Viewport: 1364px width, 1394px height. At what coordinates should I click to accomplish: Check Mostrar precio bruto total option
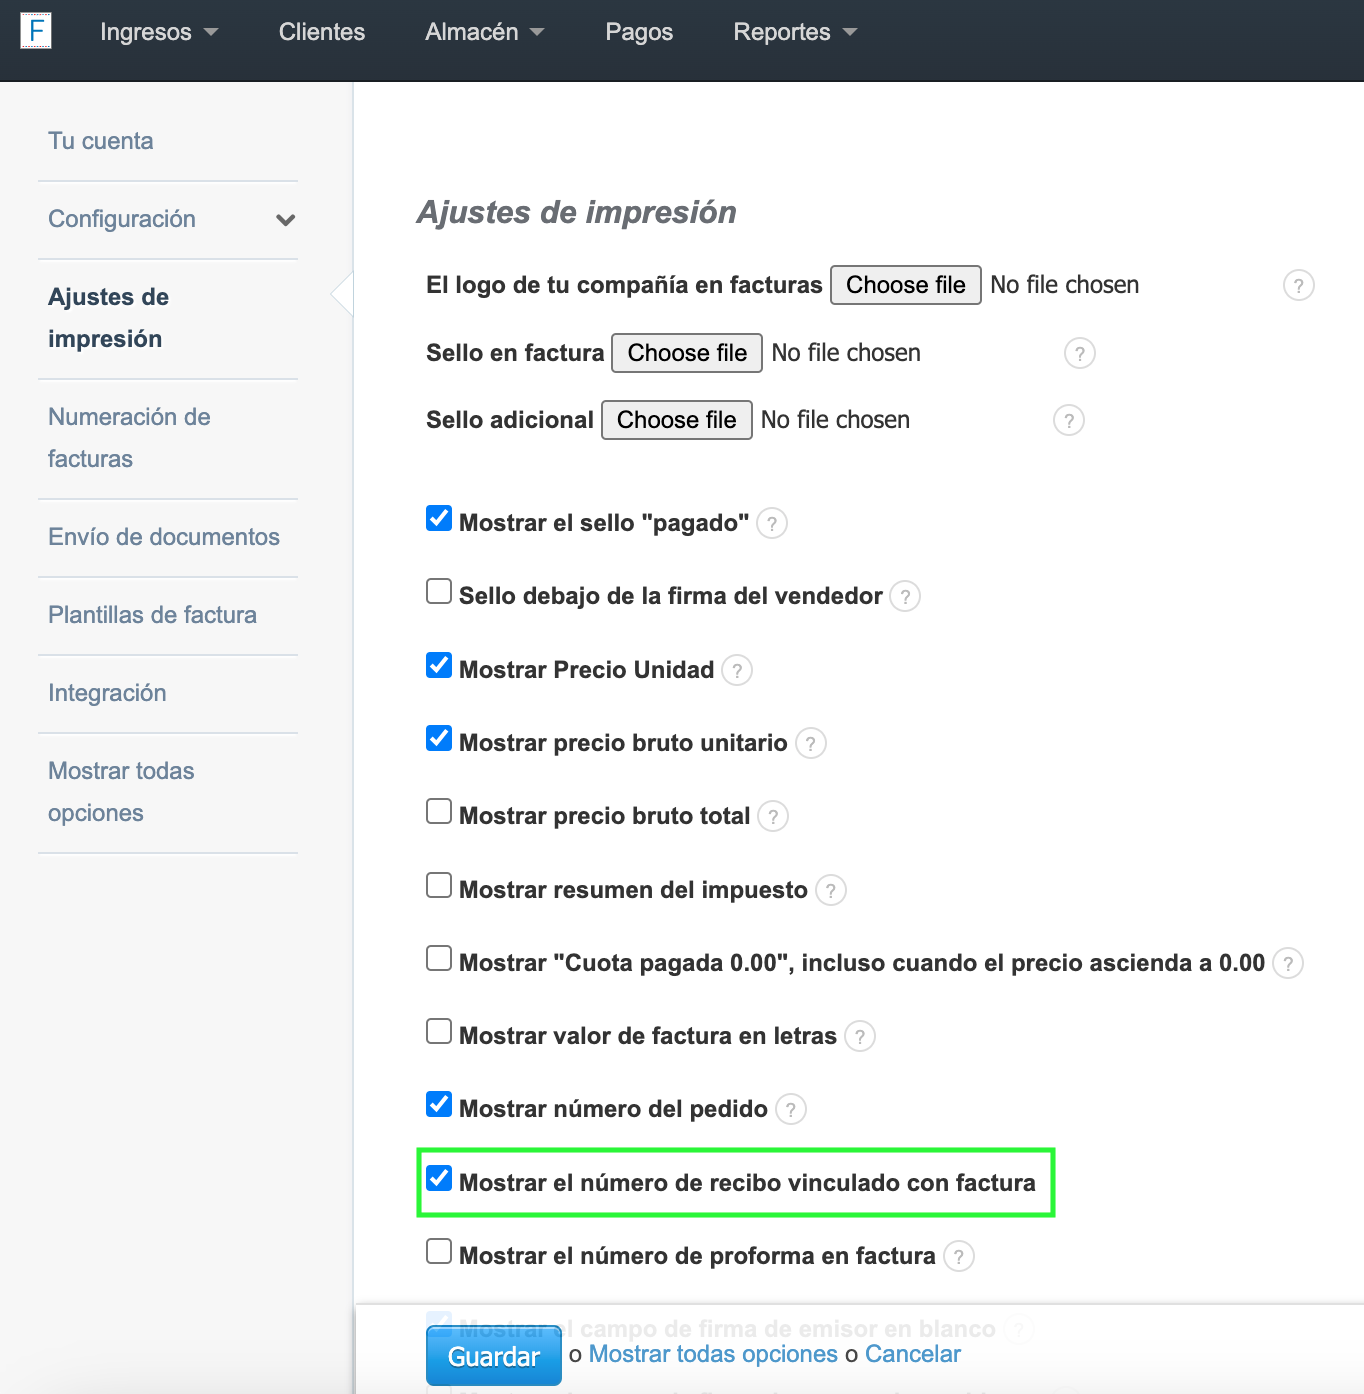pos(439,811)
